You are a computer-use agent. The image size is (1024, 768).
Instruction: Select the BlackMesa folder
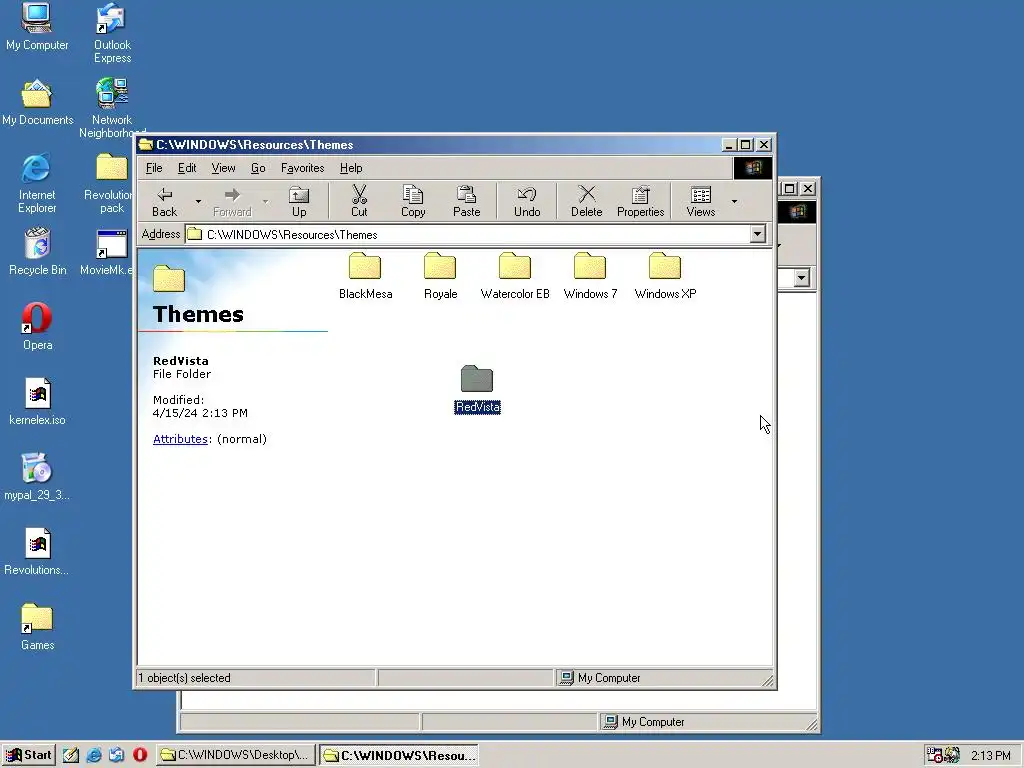(365, 276)
